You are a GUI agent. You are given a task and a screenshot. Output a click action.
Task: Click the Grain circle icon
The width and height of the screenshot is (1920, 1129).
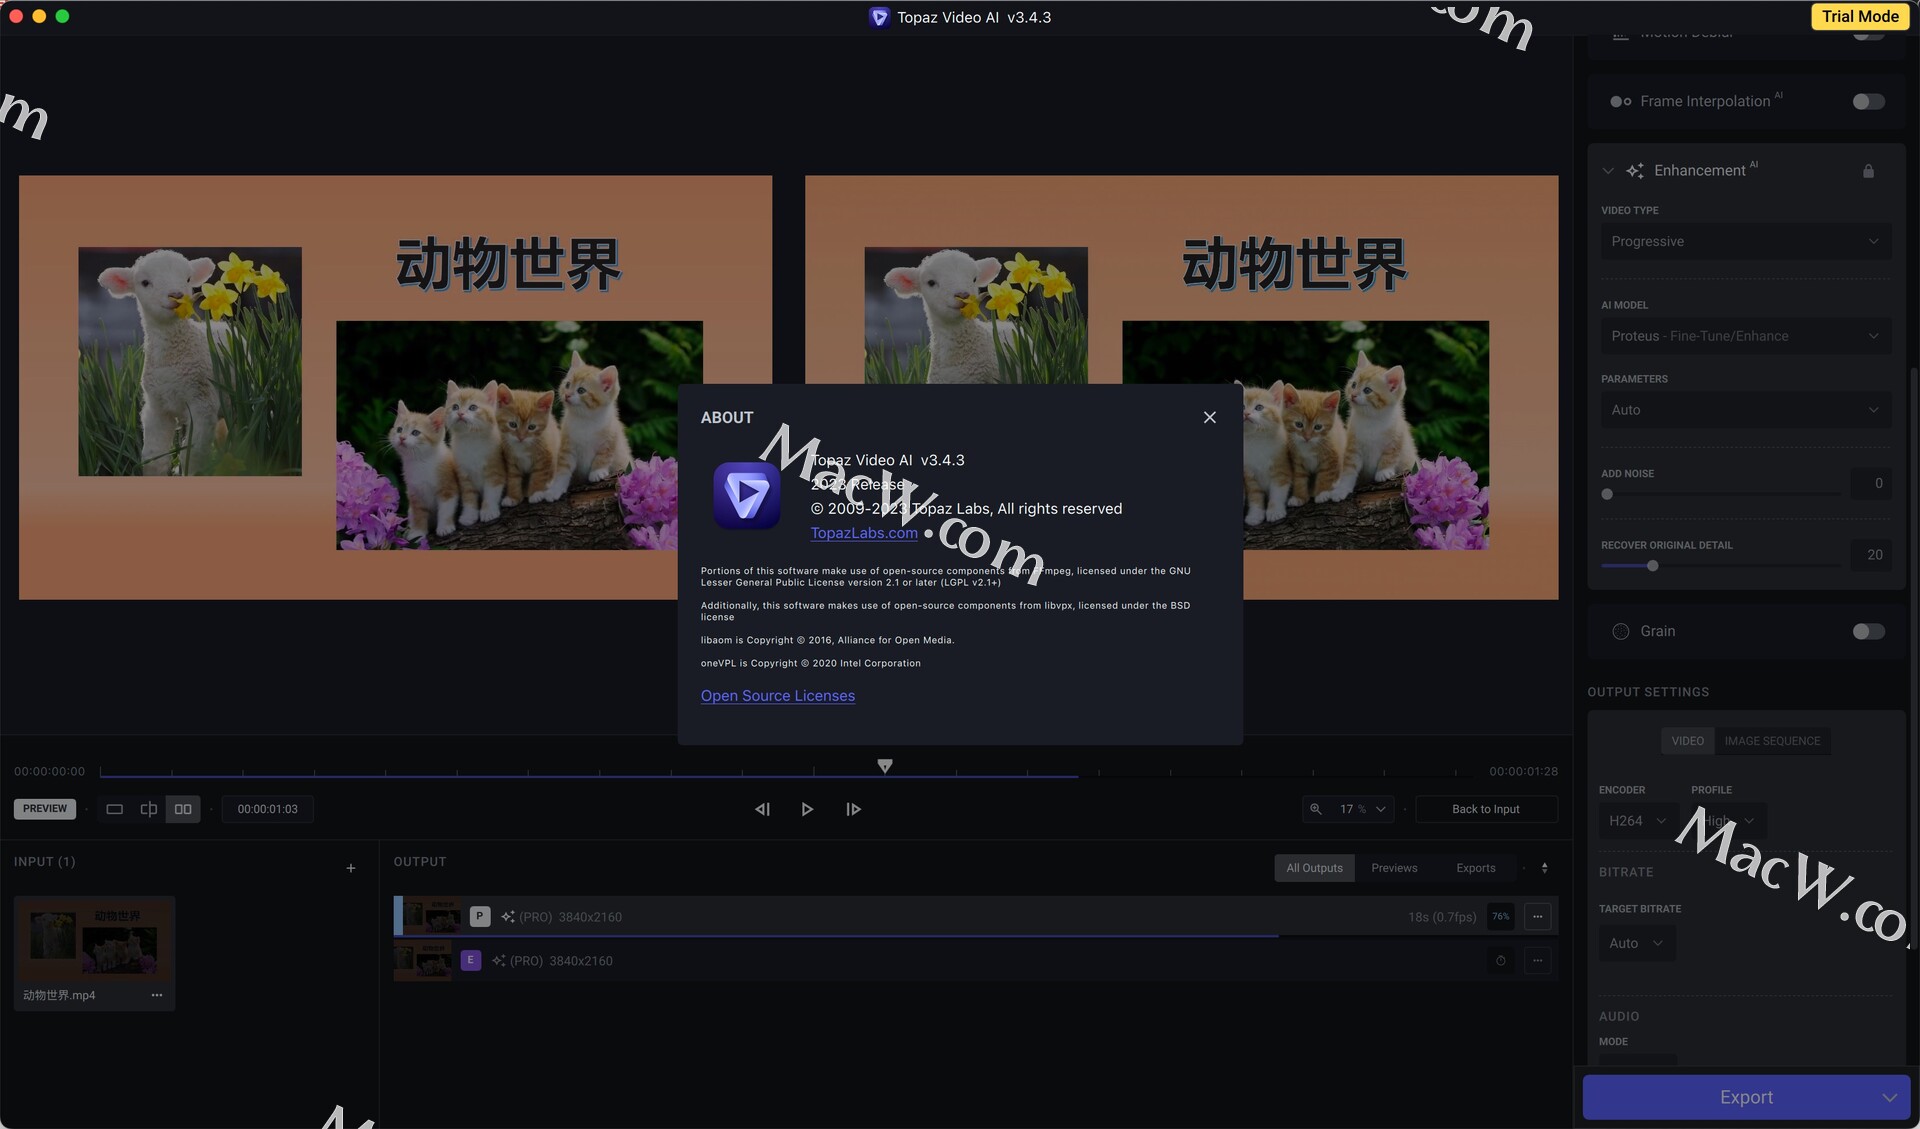coord(1621,631)
